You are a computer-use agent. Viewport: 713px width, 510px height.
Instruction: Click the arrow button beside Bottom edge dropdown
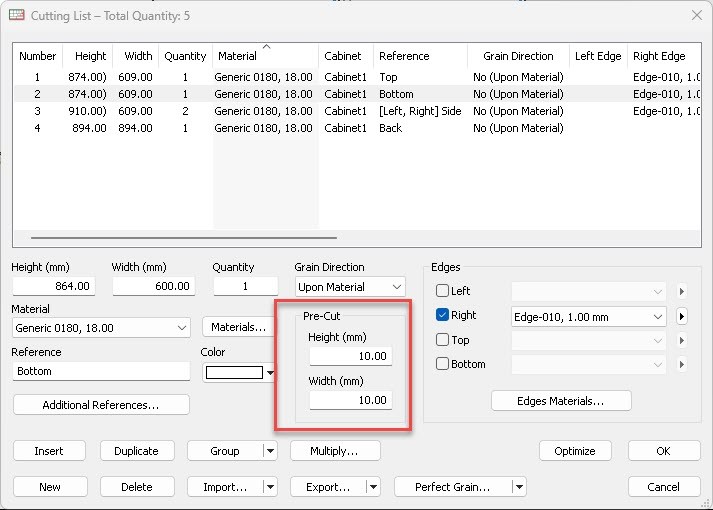682,364
